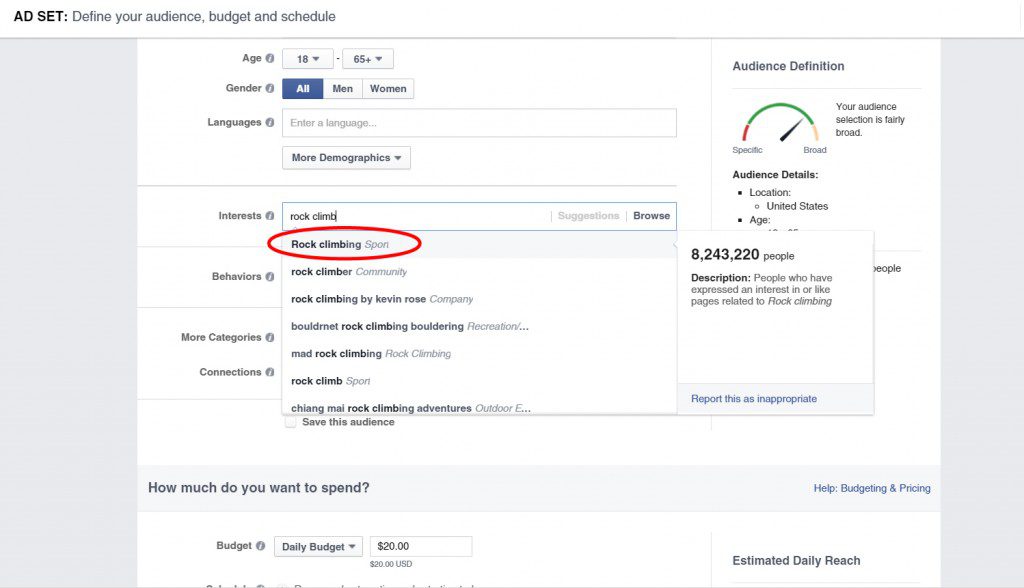Choose chiang mai rock climbing adventures suggestion
This screenshot has height=588, width=1024.
[x=479, y=406]
